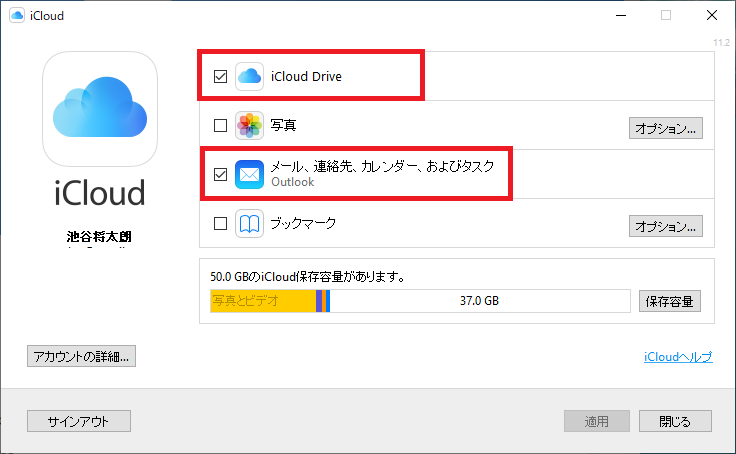Viewport: 736px width, 454px height.
Task: Click the yellow 写真とビデオ storage segment
Action: pyautogui.click(x=263, y=301)
